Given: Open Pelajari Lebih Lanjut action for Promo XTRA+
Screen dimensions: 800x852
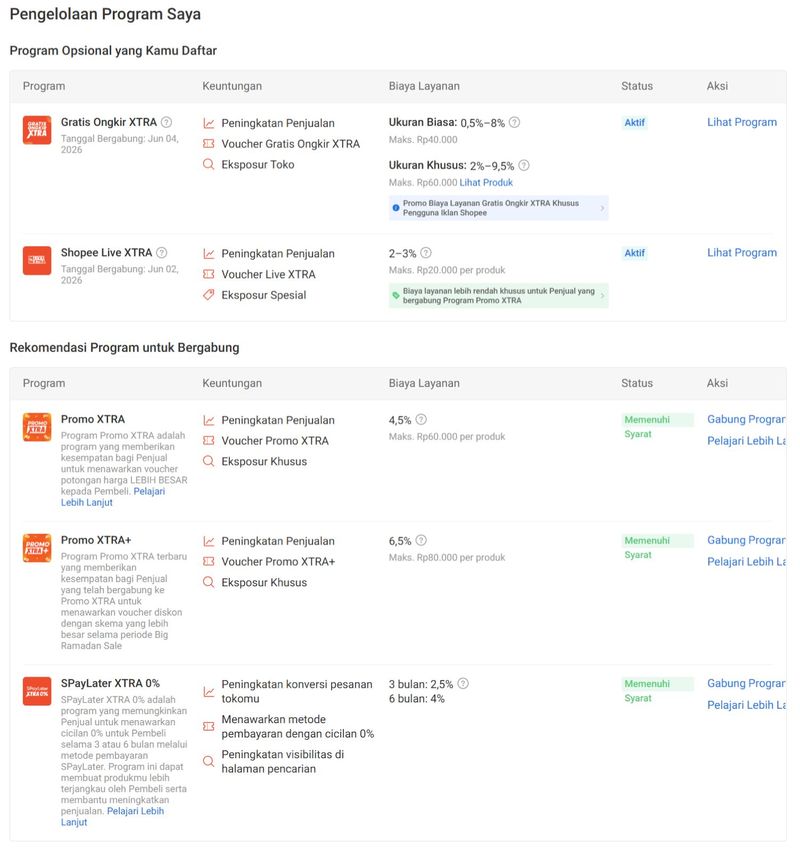Looking at the screenshot, I should [x=746, y=562].
